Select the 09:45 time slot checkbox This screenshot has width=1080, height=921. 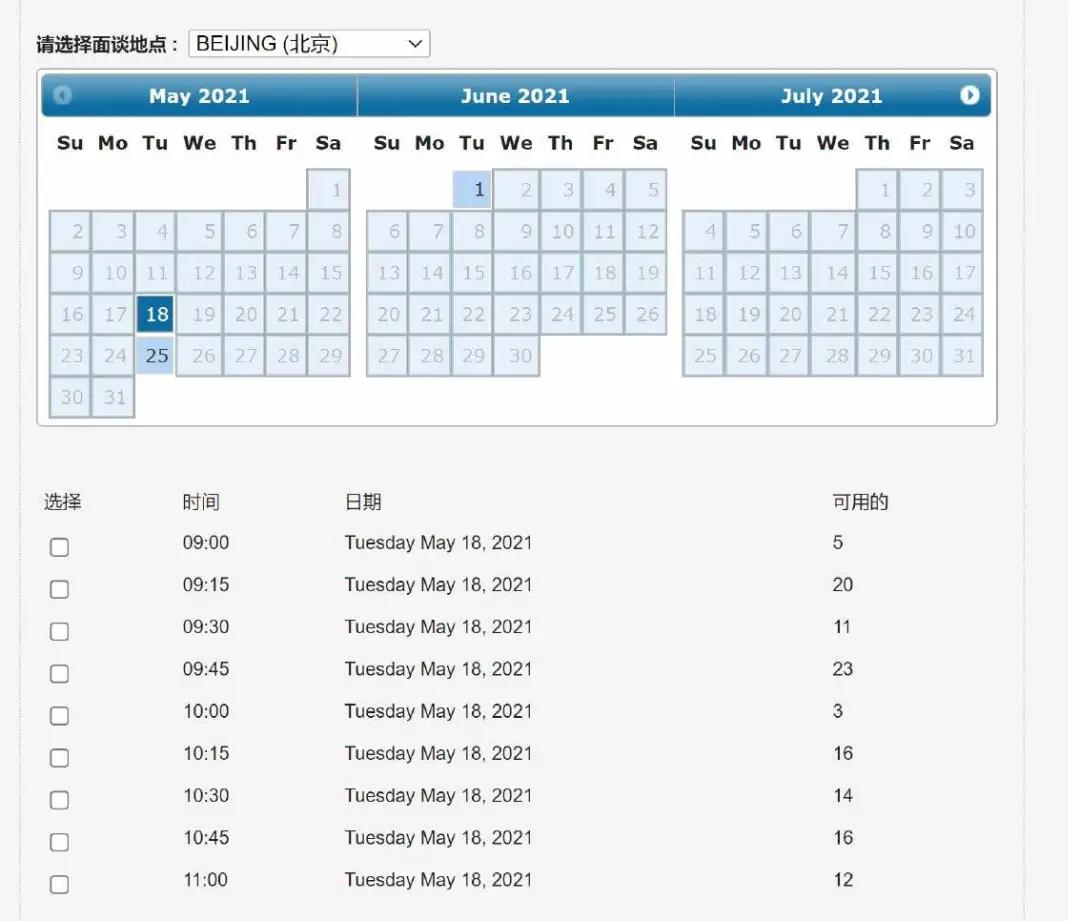60,673
